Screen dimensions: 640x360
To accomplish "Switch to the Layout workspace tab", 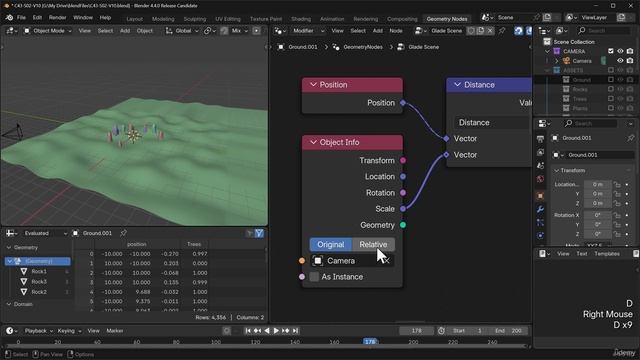I will [x=134, y=19].
